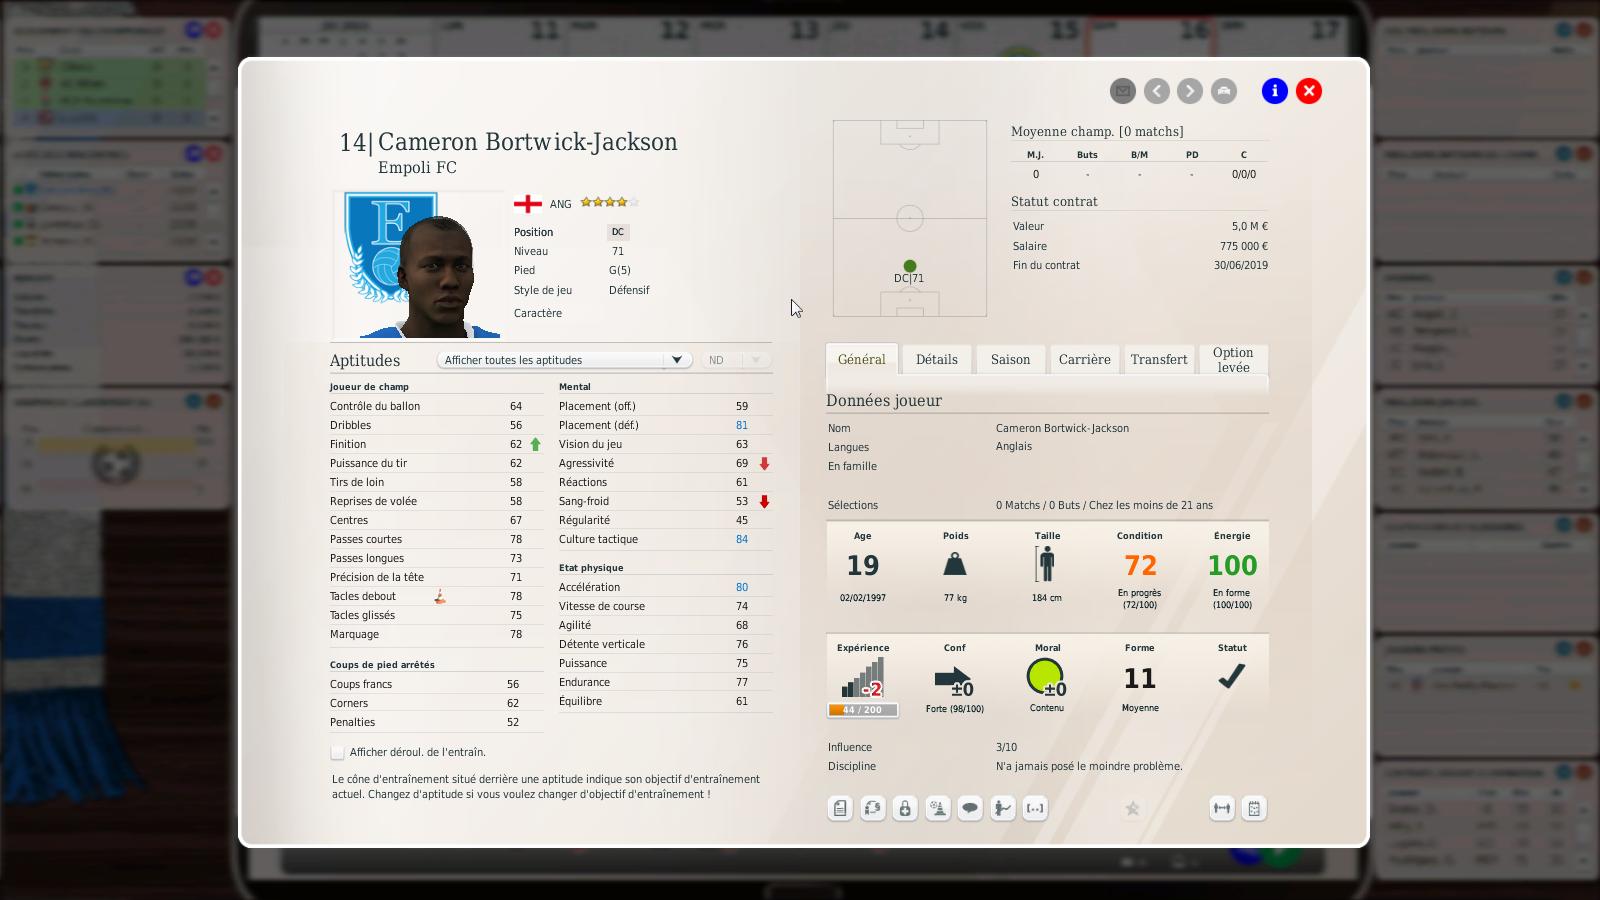Viewport: 1600px width, 900px height.
Task: Open the Carrière tab
Action: tap(1085, 360)
